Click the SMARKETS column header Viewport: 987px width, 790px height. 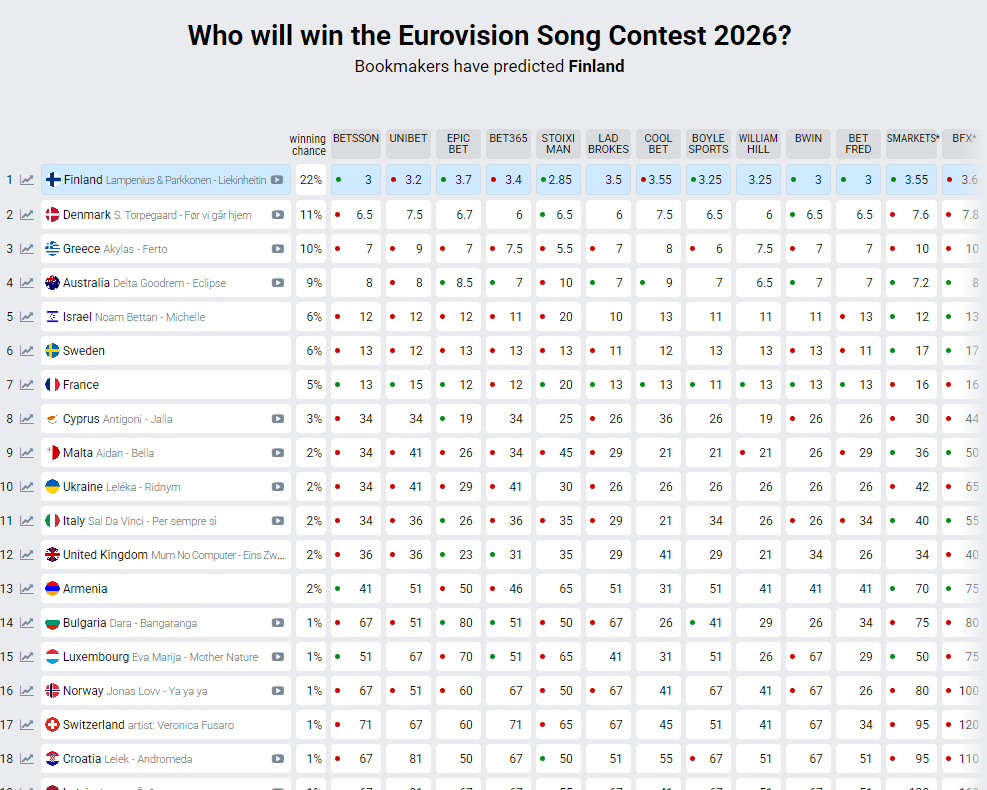coord(912,139)
